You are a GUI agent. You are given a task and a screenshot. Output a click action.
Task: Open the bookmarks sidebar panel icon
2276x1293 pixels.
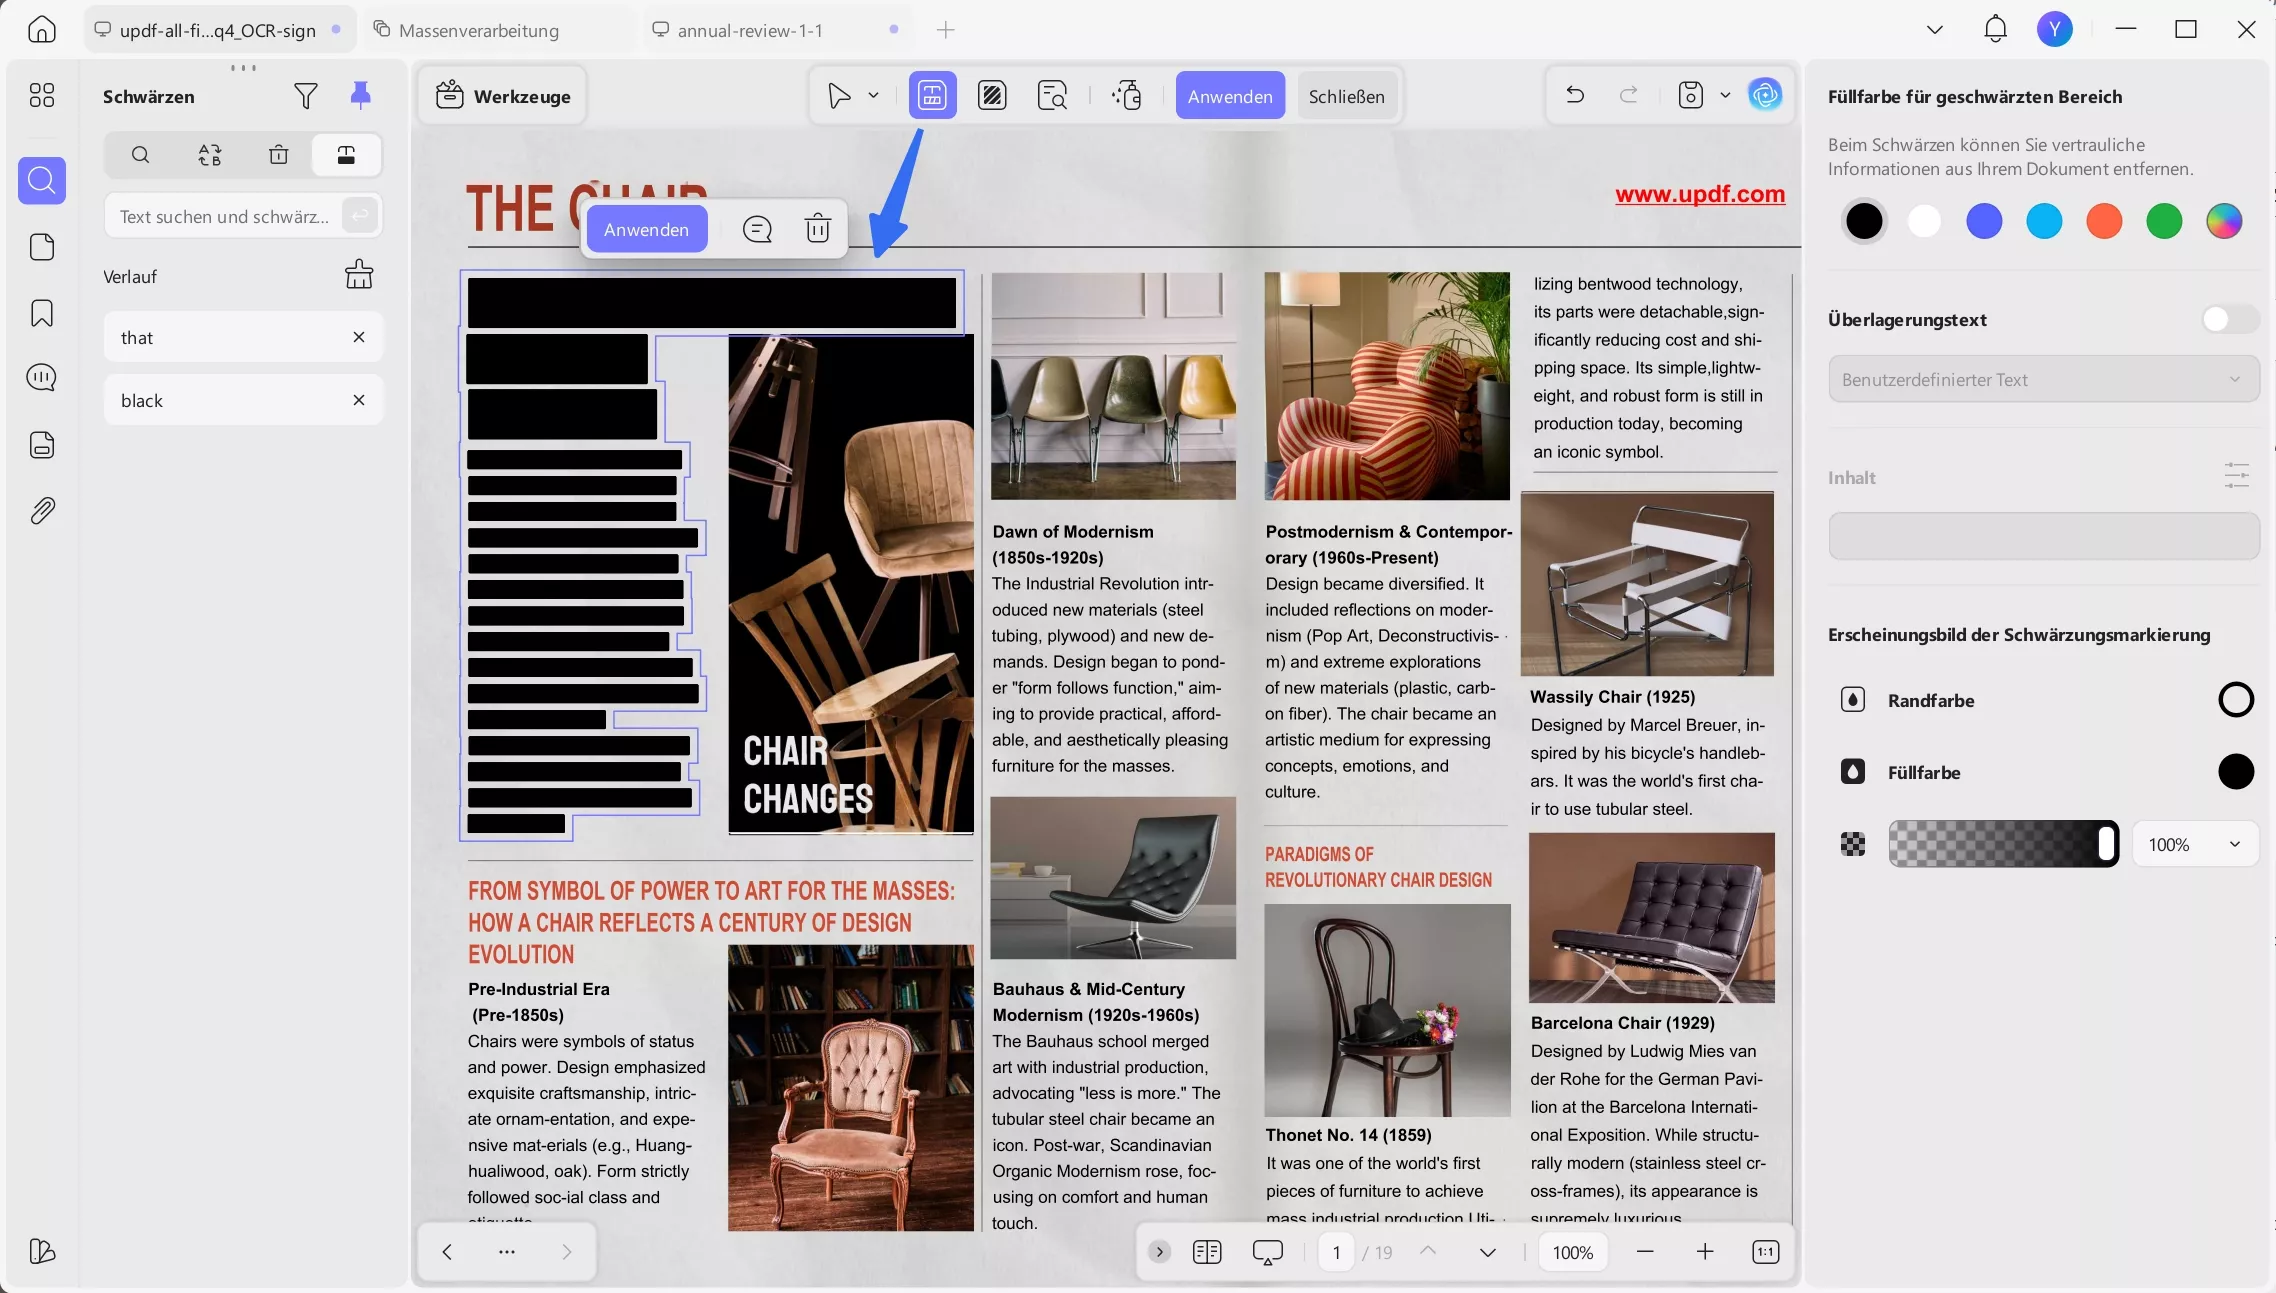click(x=42, y=313)
